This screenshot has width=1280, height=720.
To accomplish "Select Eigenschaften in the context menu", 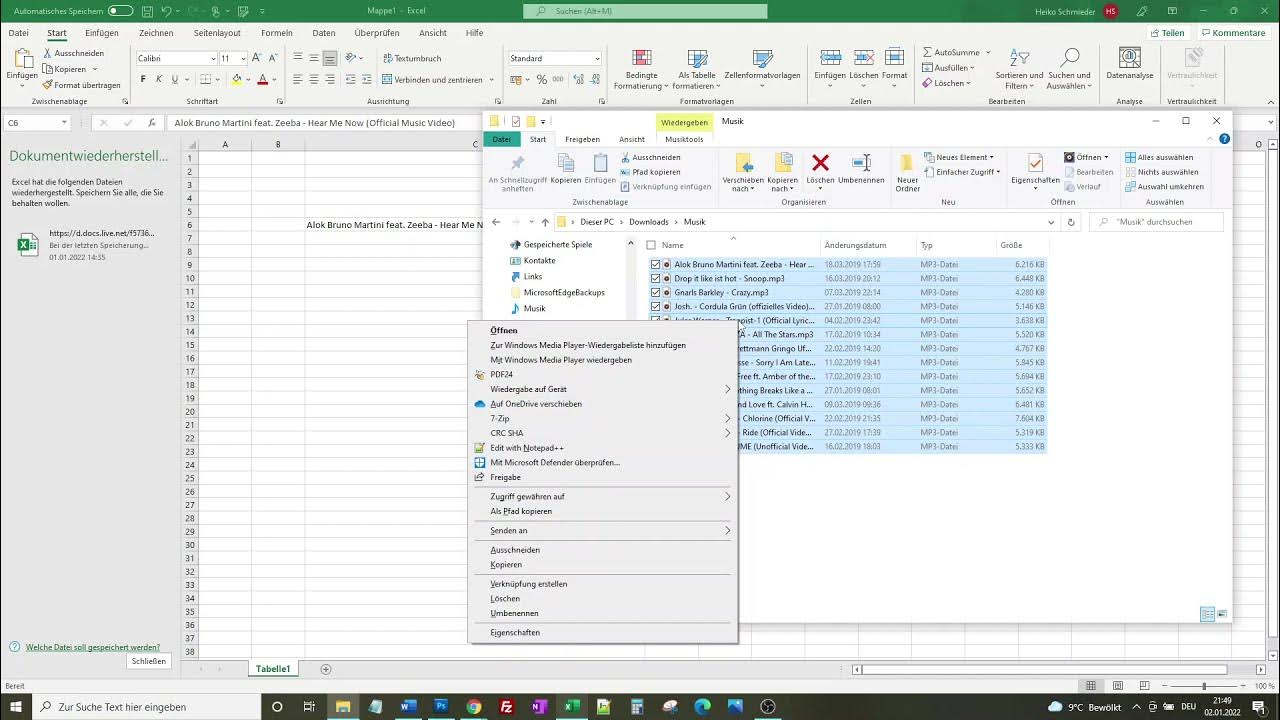I will pos(515,633).
